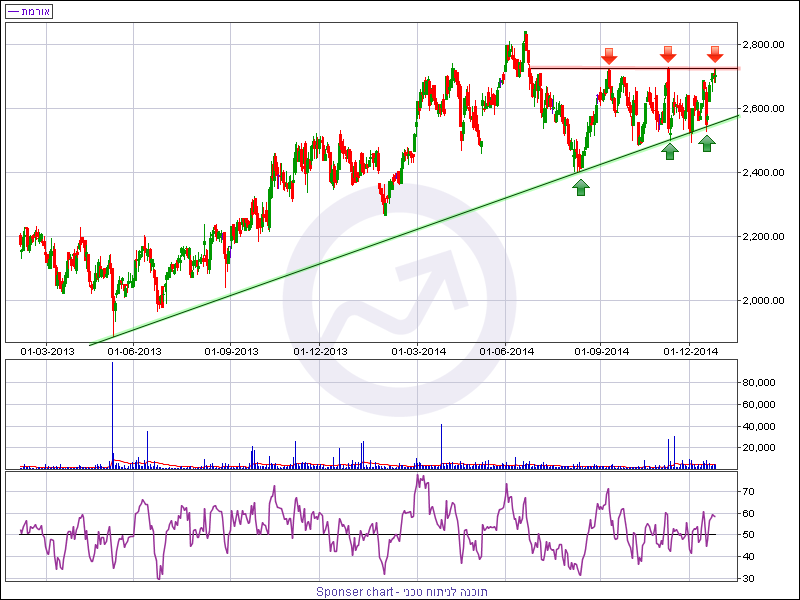This screenshot has height=600, width=800.
Task: Click the 70 level on the oscillator axis
Action: (x=748, y=492)
